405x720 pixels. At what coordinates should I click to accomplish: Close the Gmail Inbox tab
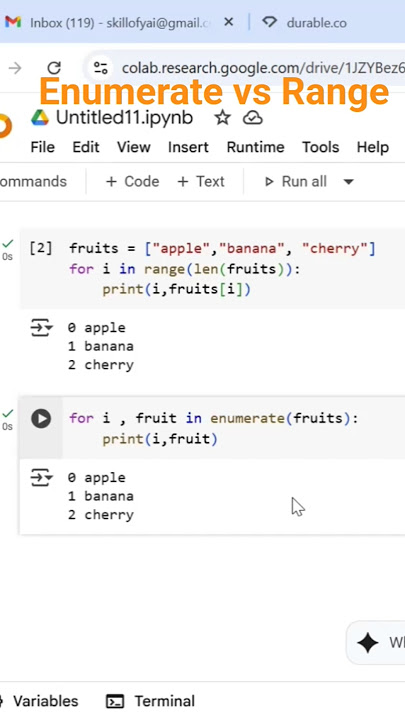pos(229,22)
